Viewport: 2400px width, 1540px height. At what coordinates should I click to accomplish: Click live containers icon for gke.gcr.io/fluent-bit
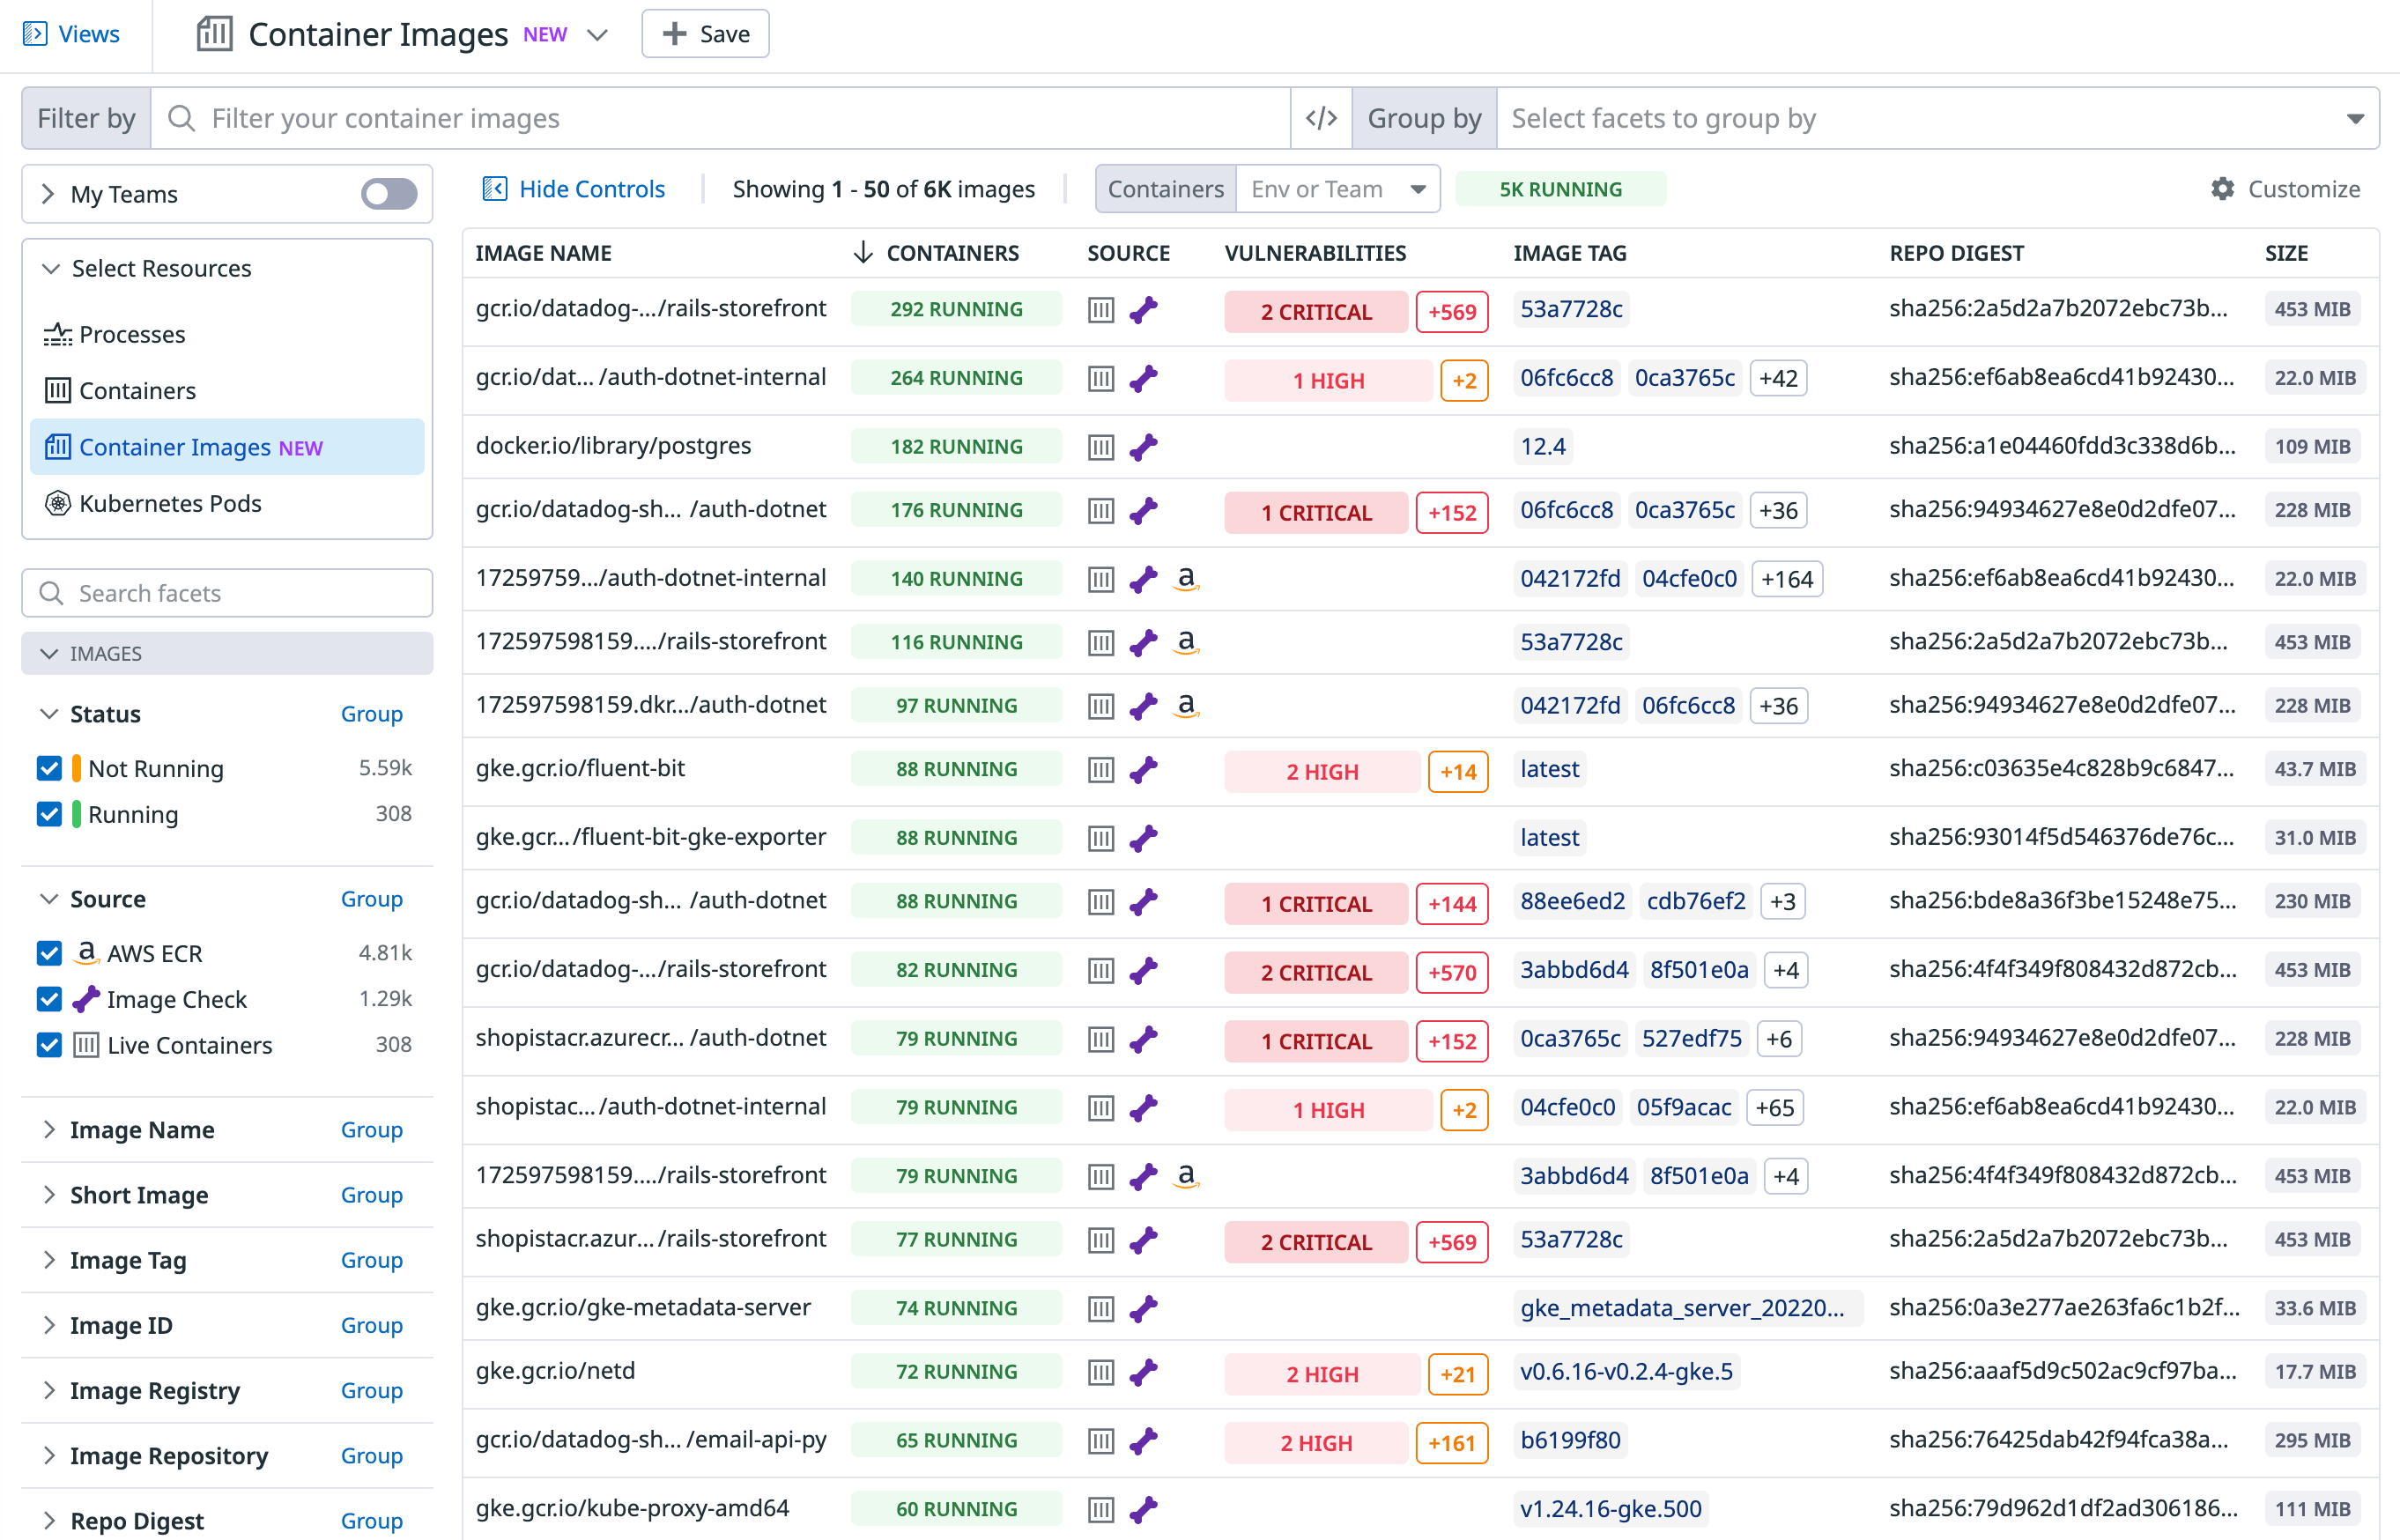tap(1100, 769)
